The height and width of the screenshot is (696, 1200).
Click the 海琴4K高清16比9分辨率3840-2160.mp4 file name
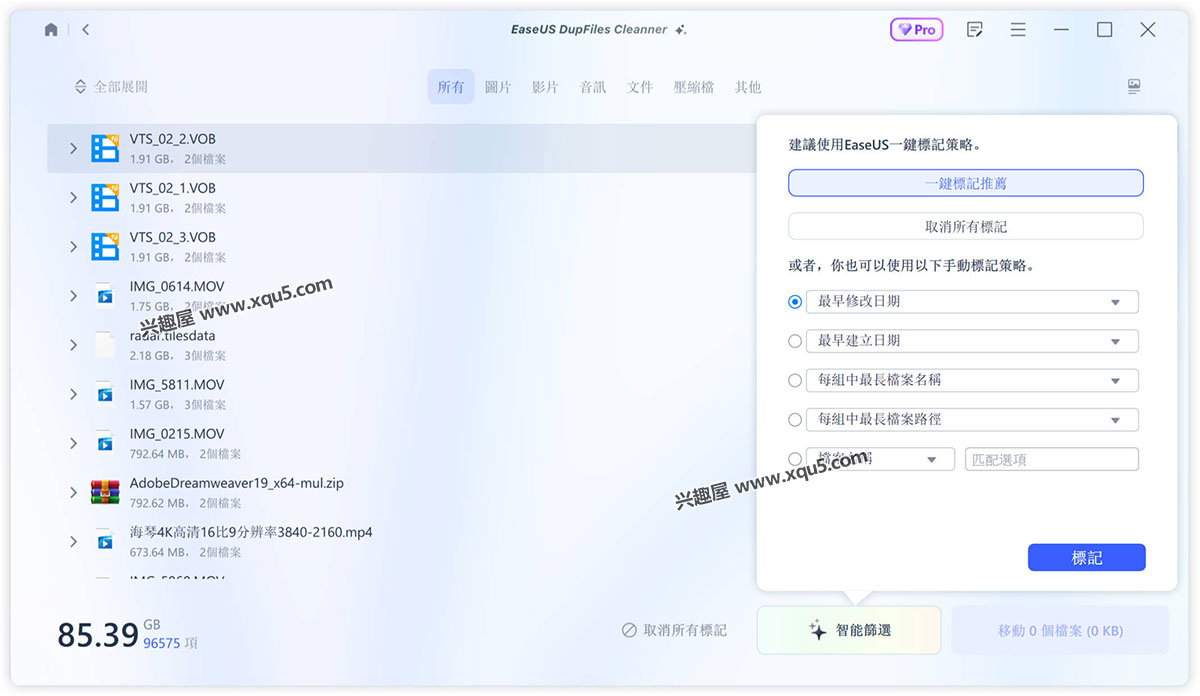(251, 532)
